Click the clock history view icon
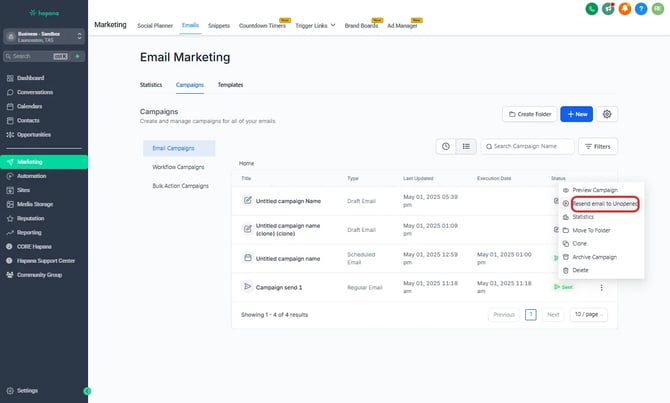670x403 pixels. pyautogui.click(x=446, y=146)
